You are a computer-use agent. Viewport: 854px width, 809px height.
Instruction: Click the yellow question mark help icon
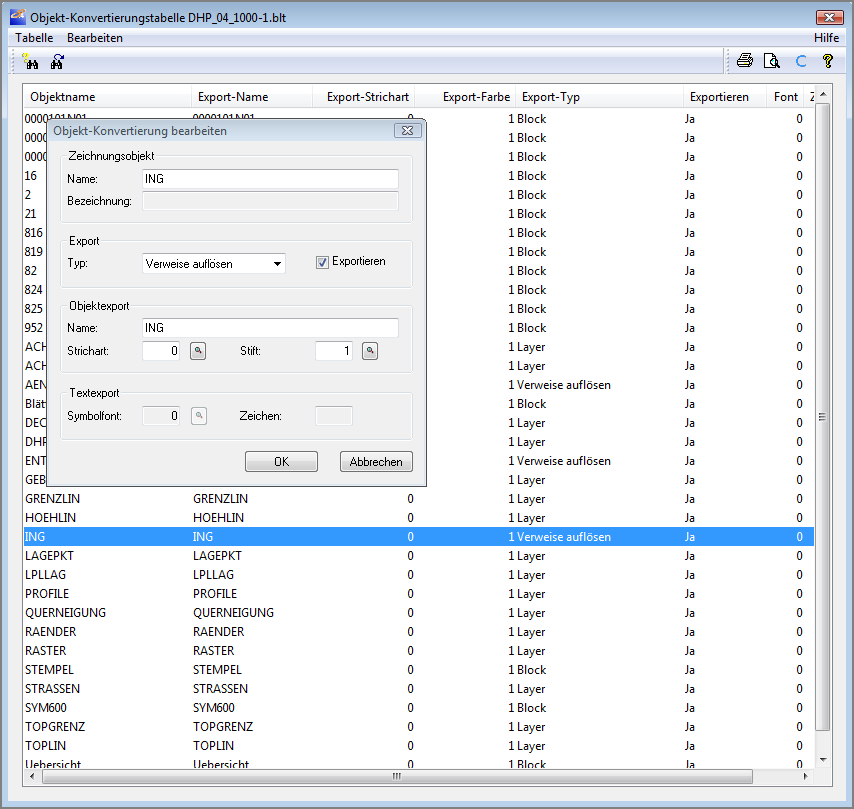(828, 60)
